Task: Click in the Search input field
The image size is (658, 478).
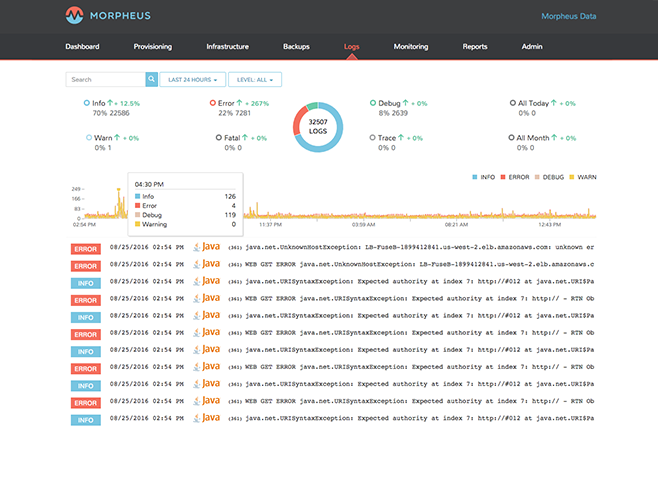Action: point(106,79)
